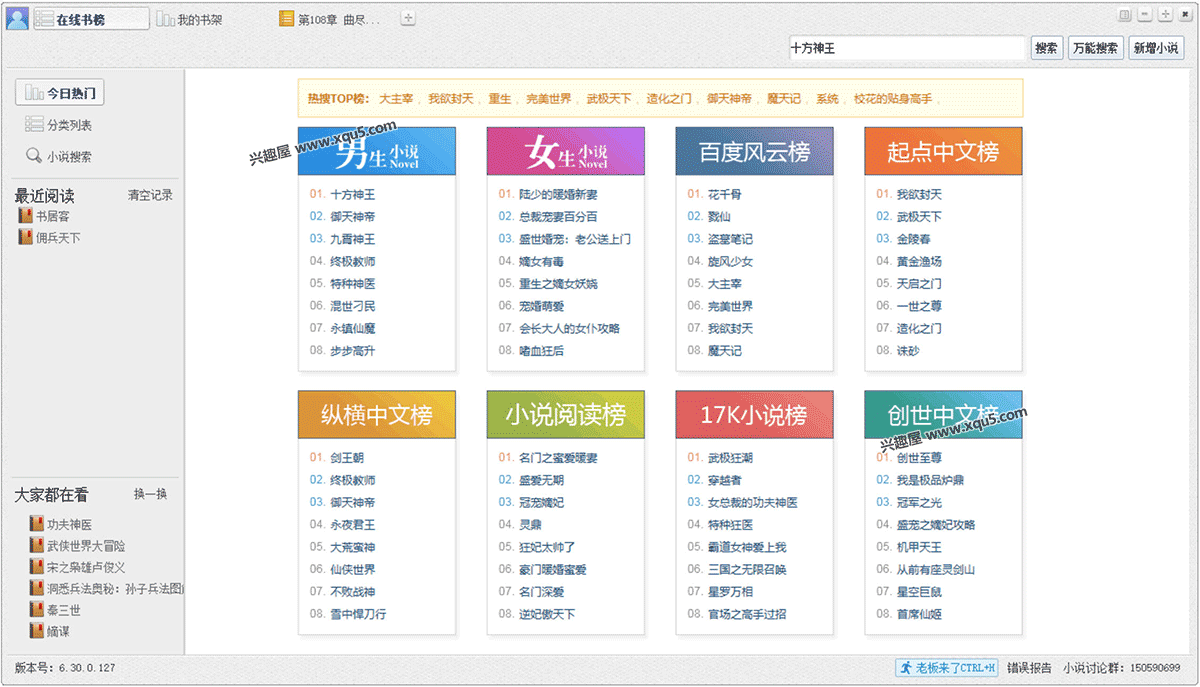The image size is (1200, 687).
Task: Click the 新增小说 button
Action: click(x=1155, y=47)
